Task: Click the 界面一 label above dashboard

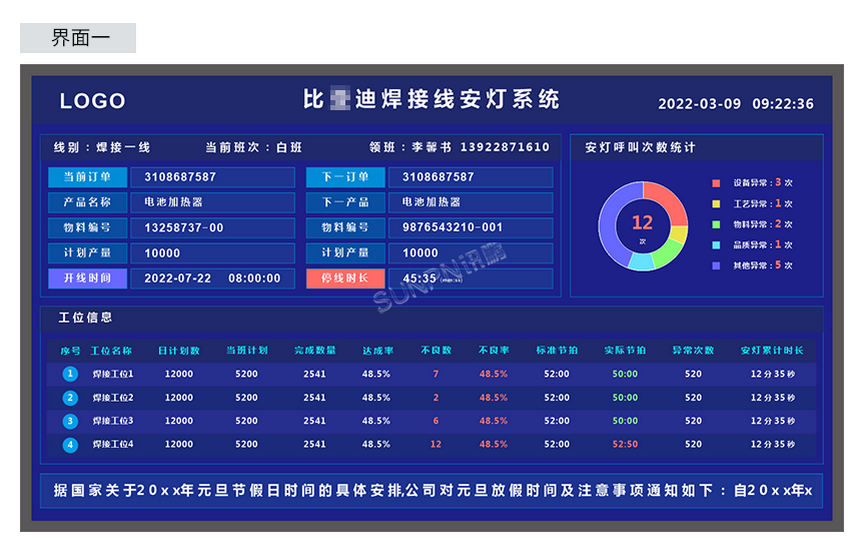Action: coord(80,38)
